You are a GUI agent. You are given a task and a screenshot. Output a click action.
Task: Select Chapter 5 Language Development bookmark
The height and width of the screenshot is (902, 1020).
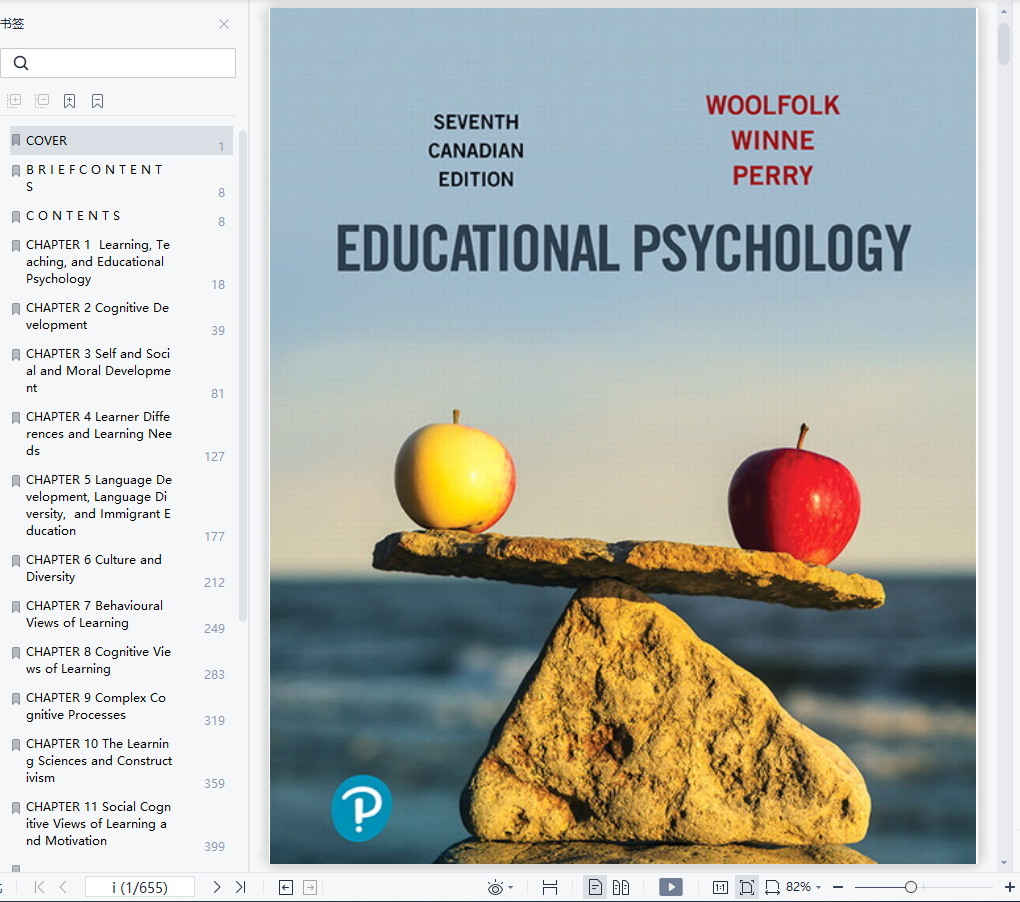pos(121,505)
